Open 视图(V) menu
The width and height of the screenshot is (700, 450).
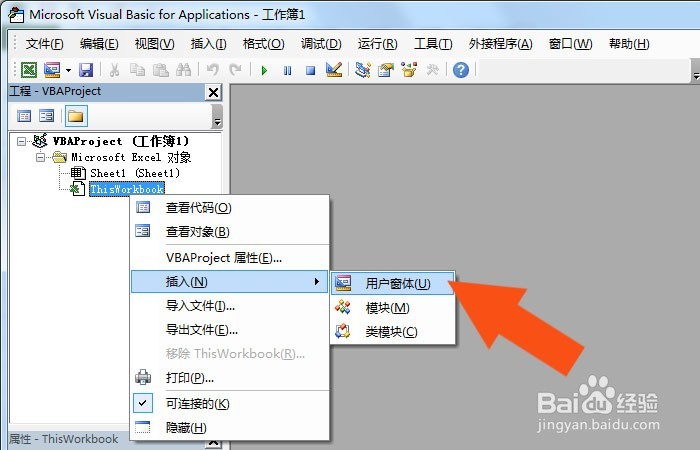pos(154,44)
